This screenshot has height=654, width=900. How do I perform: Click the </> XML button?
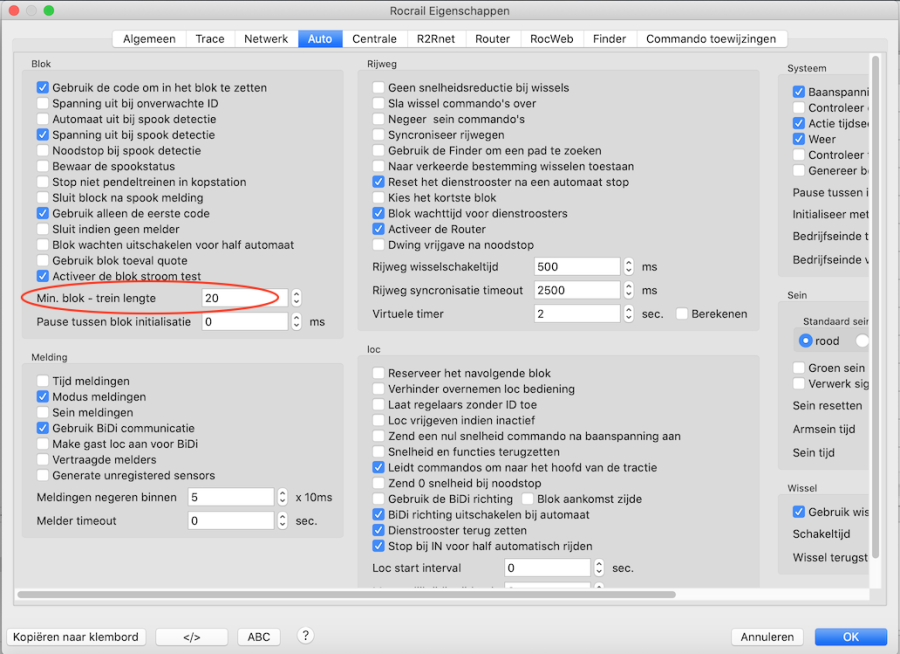pos(192,637)
